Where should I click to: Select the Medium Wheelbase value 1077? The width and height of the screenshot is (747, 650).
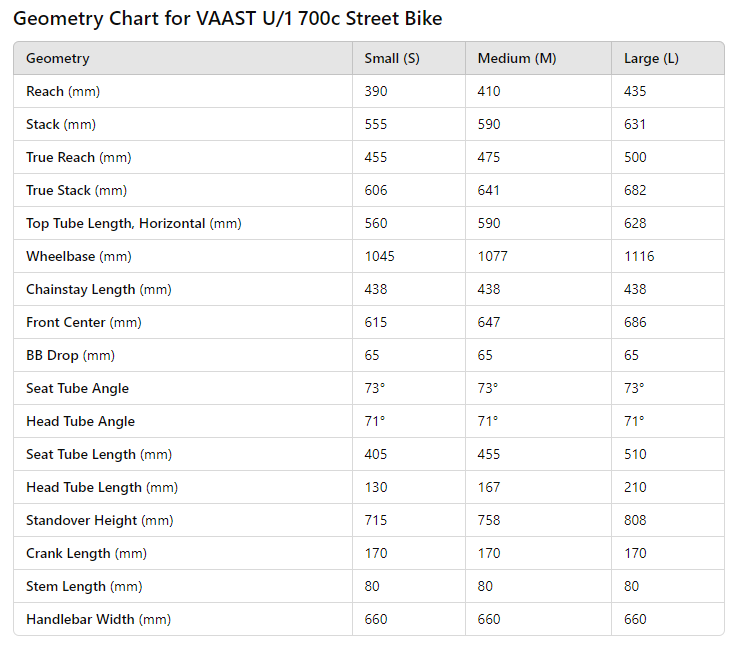(493, 256)
